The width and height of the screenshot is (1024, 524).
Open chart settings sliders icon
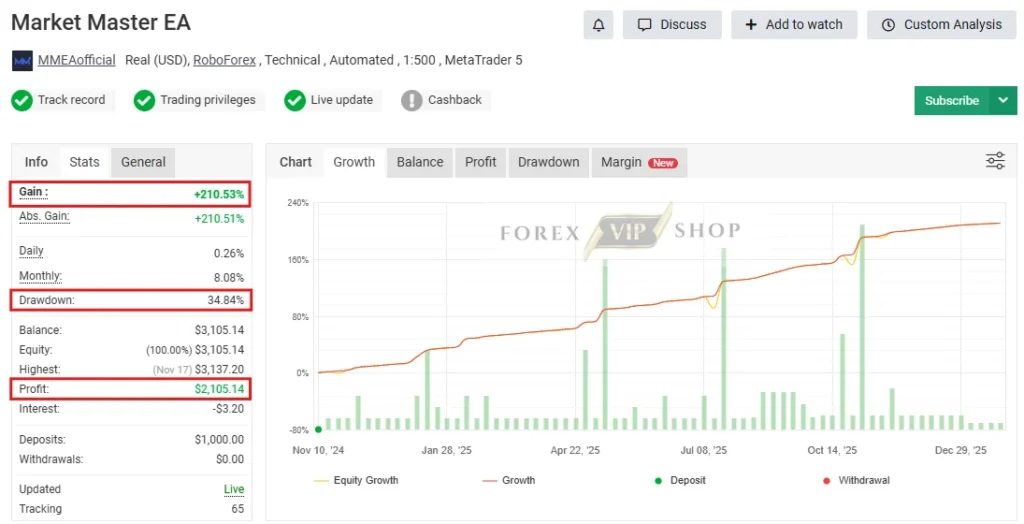995,161
